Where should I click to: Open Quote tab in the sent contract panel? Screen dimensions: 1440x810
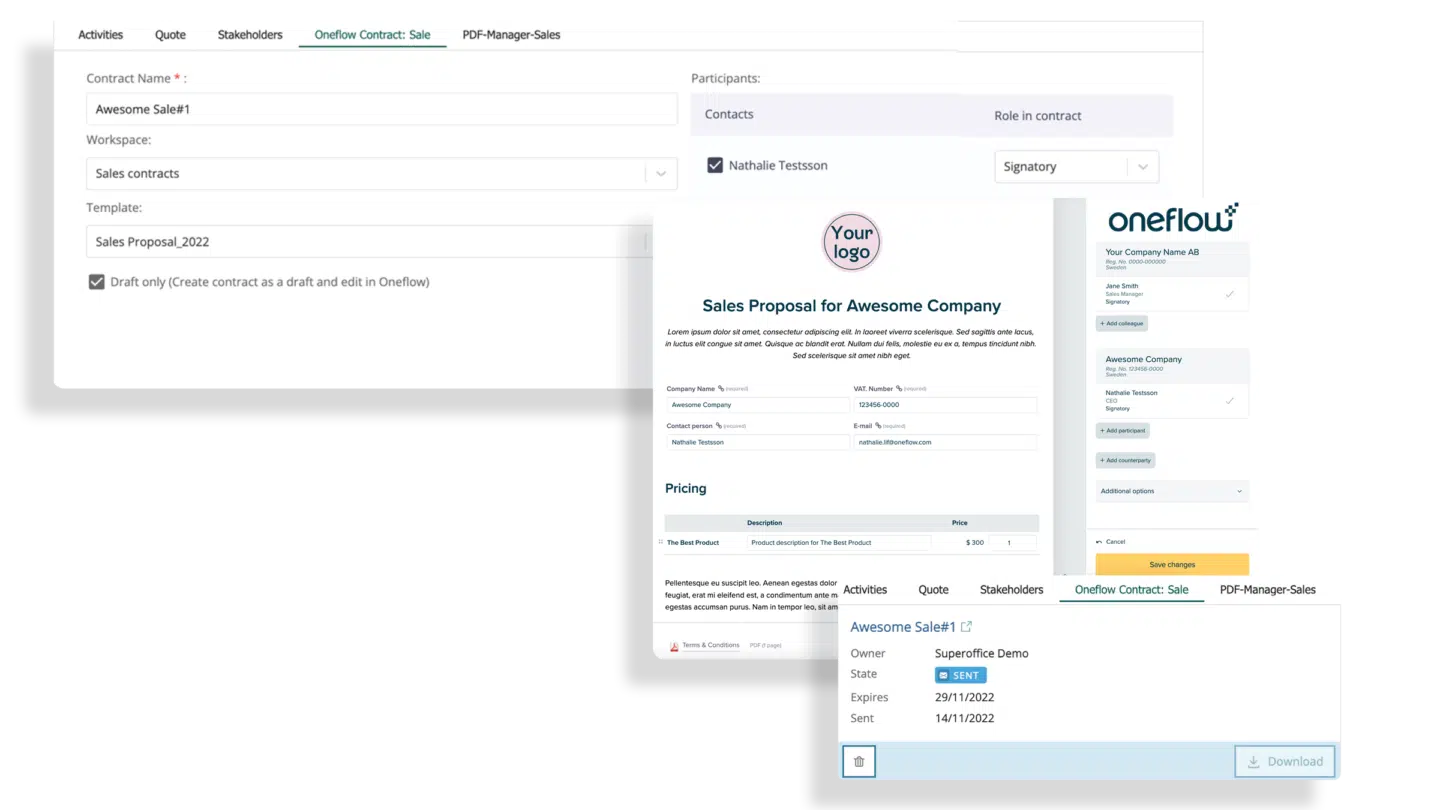[933, 590]
